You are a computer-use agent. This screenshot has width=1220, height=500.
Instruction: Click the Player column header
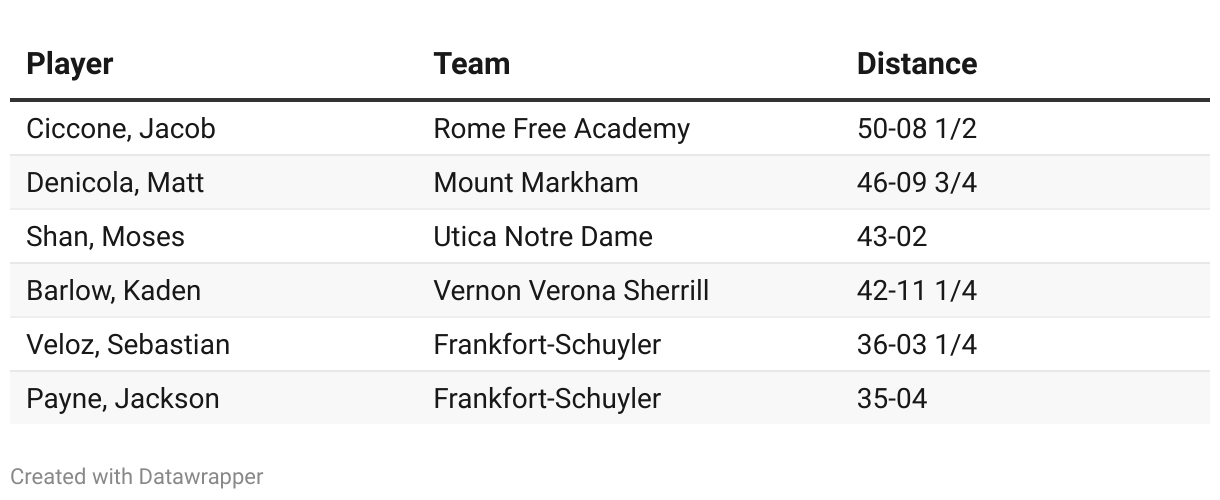70,64
